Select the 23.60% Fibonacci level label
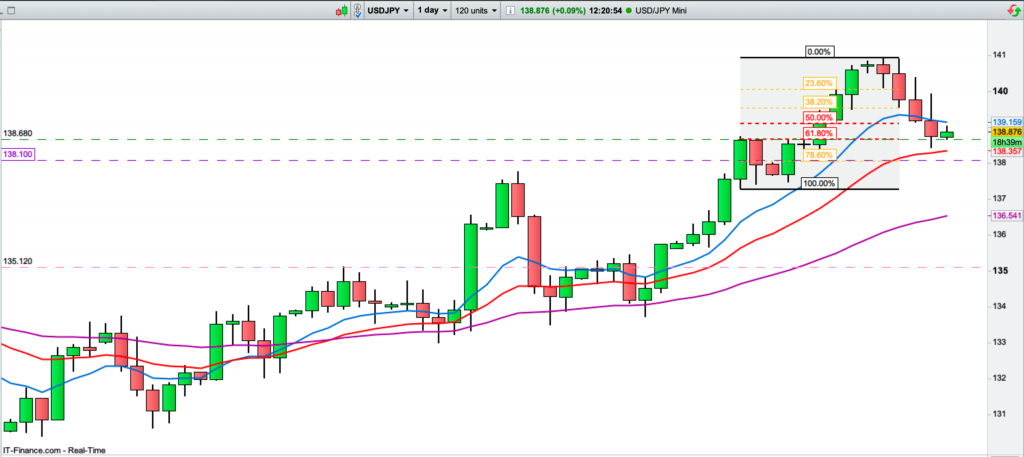The width and height of the screenshot is (1024, 457). click(818, 83)
